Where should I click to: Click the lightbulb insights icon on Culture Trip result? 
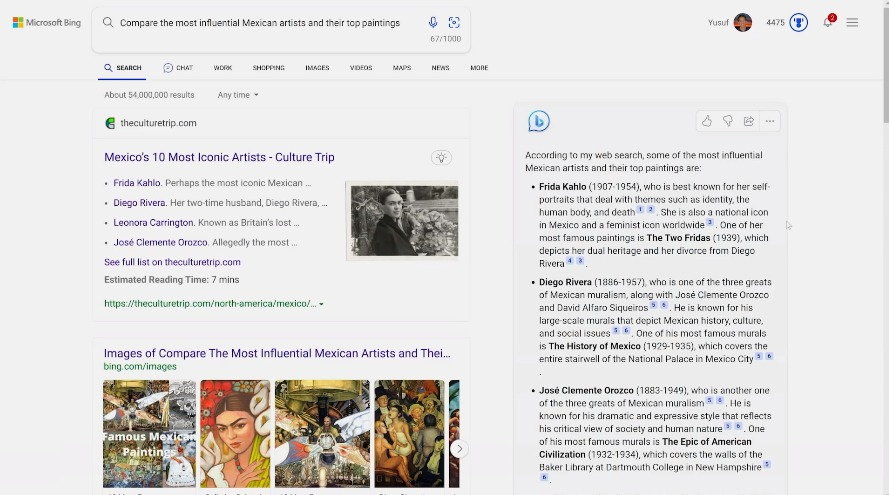tap(441, 158)
